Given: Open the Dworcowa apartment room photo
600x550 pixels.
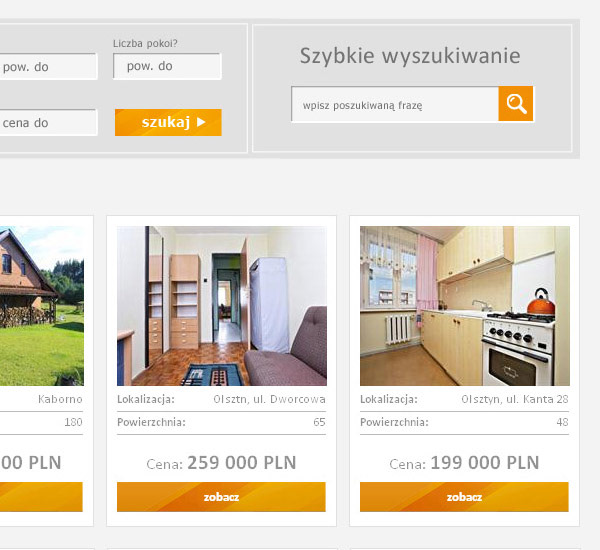Looking at the screenshot, I should pyautogui.click(x=222, y=306).
